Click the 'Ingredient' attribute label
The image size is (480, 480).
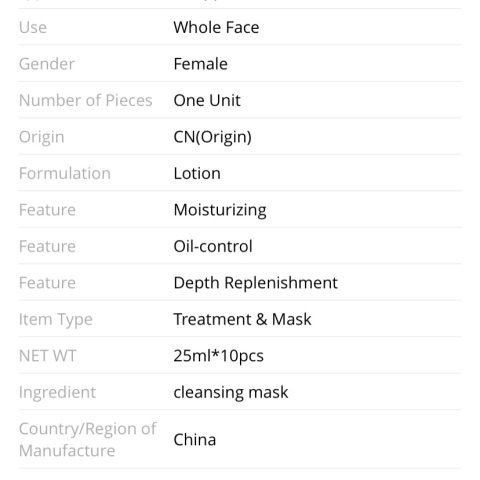click(57, 393)
